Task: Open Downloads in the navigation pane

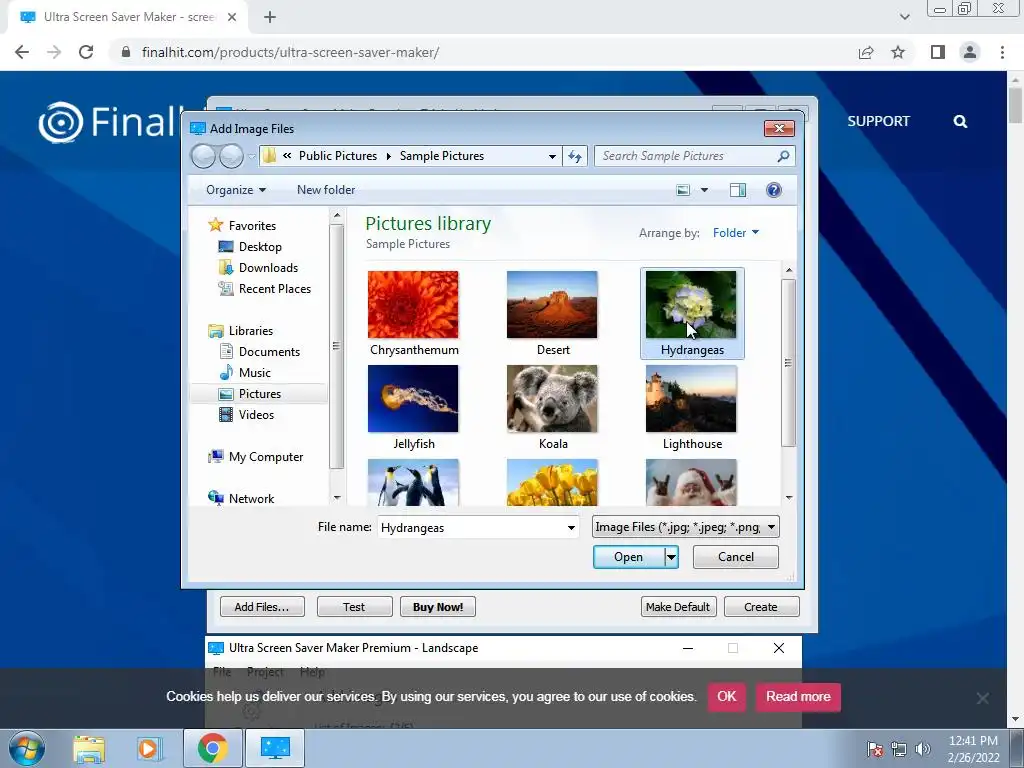Action: [x=268, y=268]
